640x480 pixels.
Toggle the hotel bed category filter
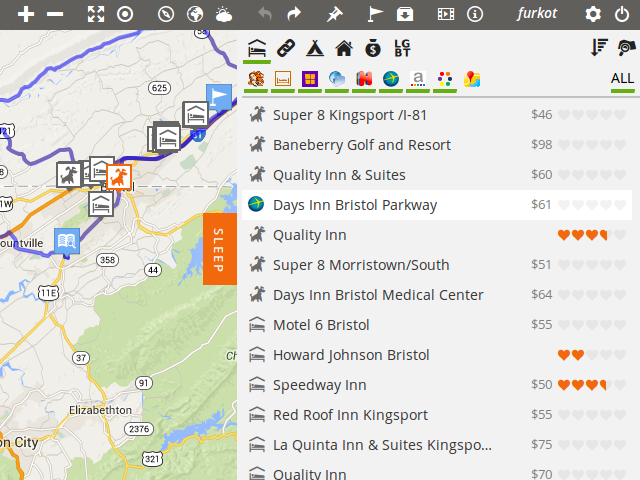[x=257, y=47]
